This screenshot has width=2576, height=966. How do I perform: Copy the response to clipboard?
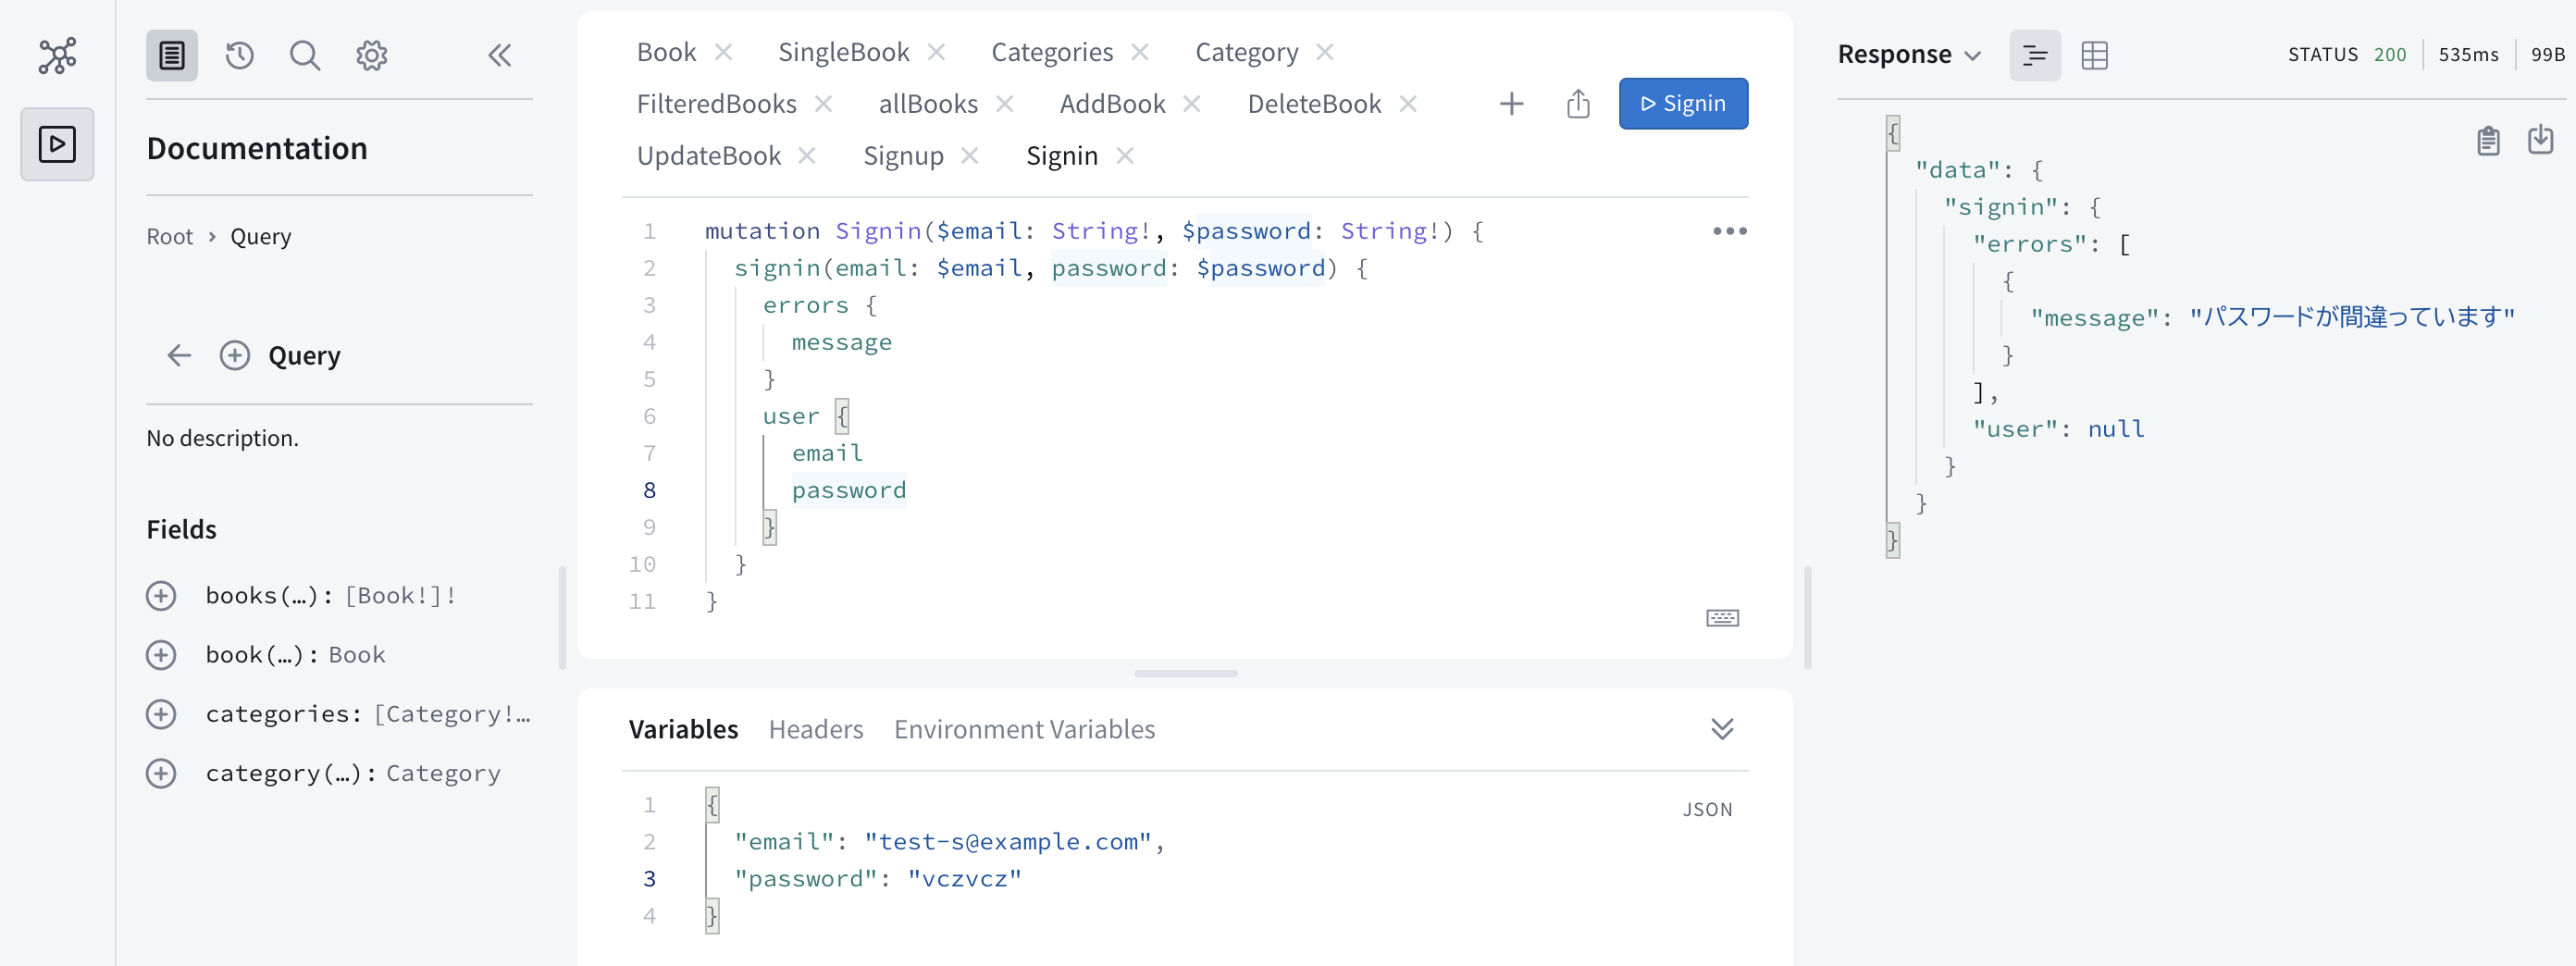click(2488, 141)
